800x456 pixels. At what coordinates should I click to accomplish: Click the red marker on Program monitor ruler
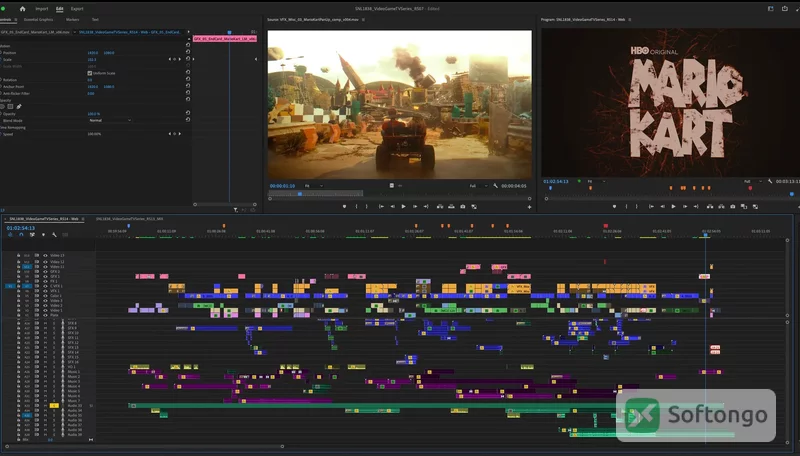pyautogui.click(x=750, y=188)
